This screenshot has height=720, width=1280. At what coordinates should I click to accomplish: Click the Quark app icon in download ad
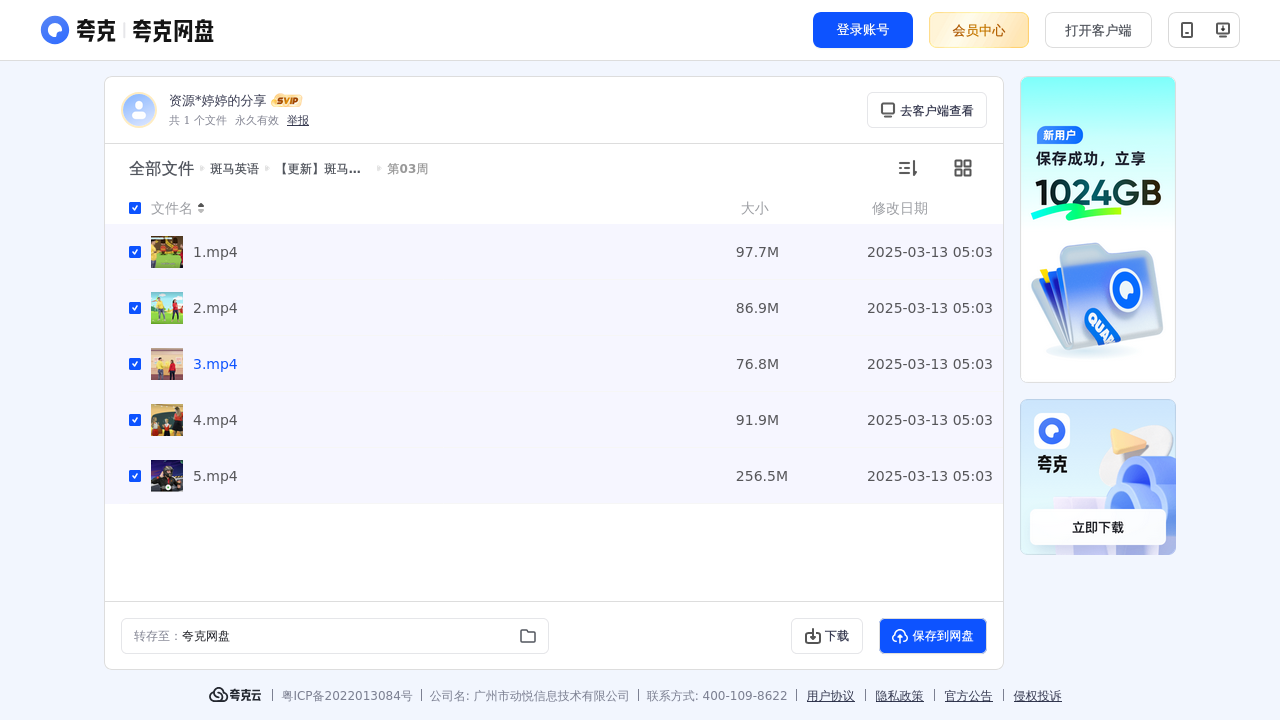click(x=1052, y=431)
